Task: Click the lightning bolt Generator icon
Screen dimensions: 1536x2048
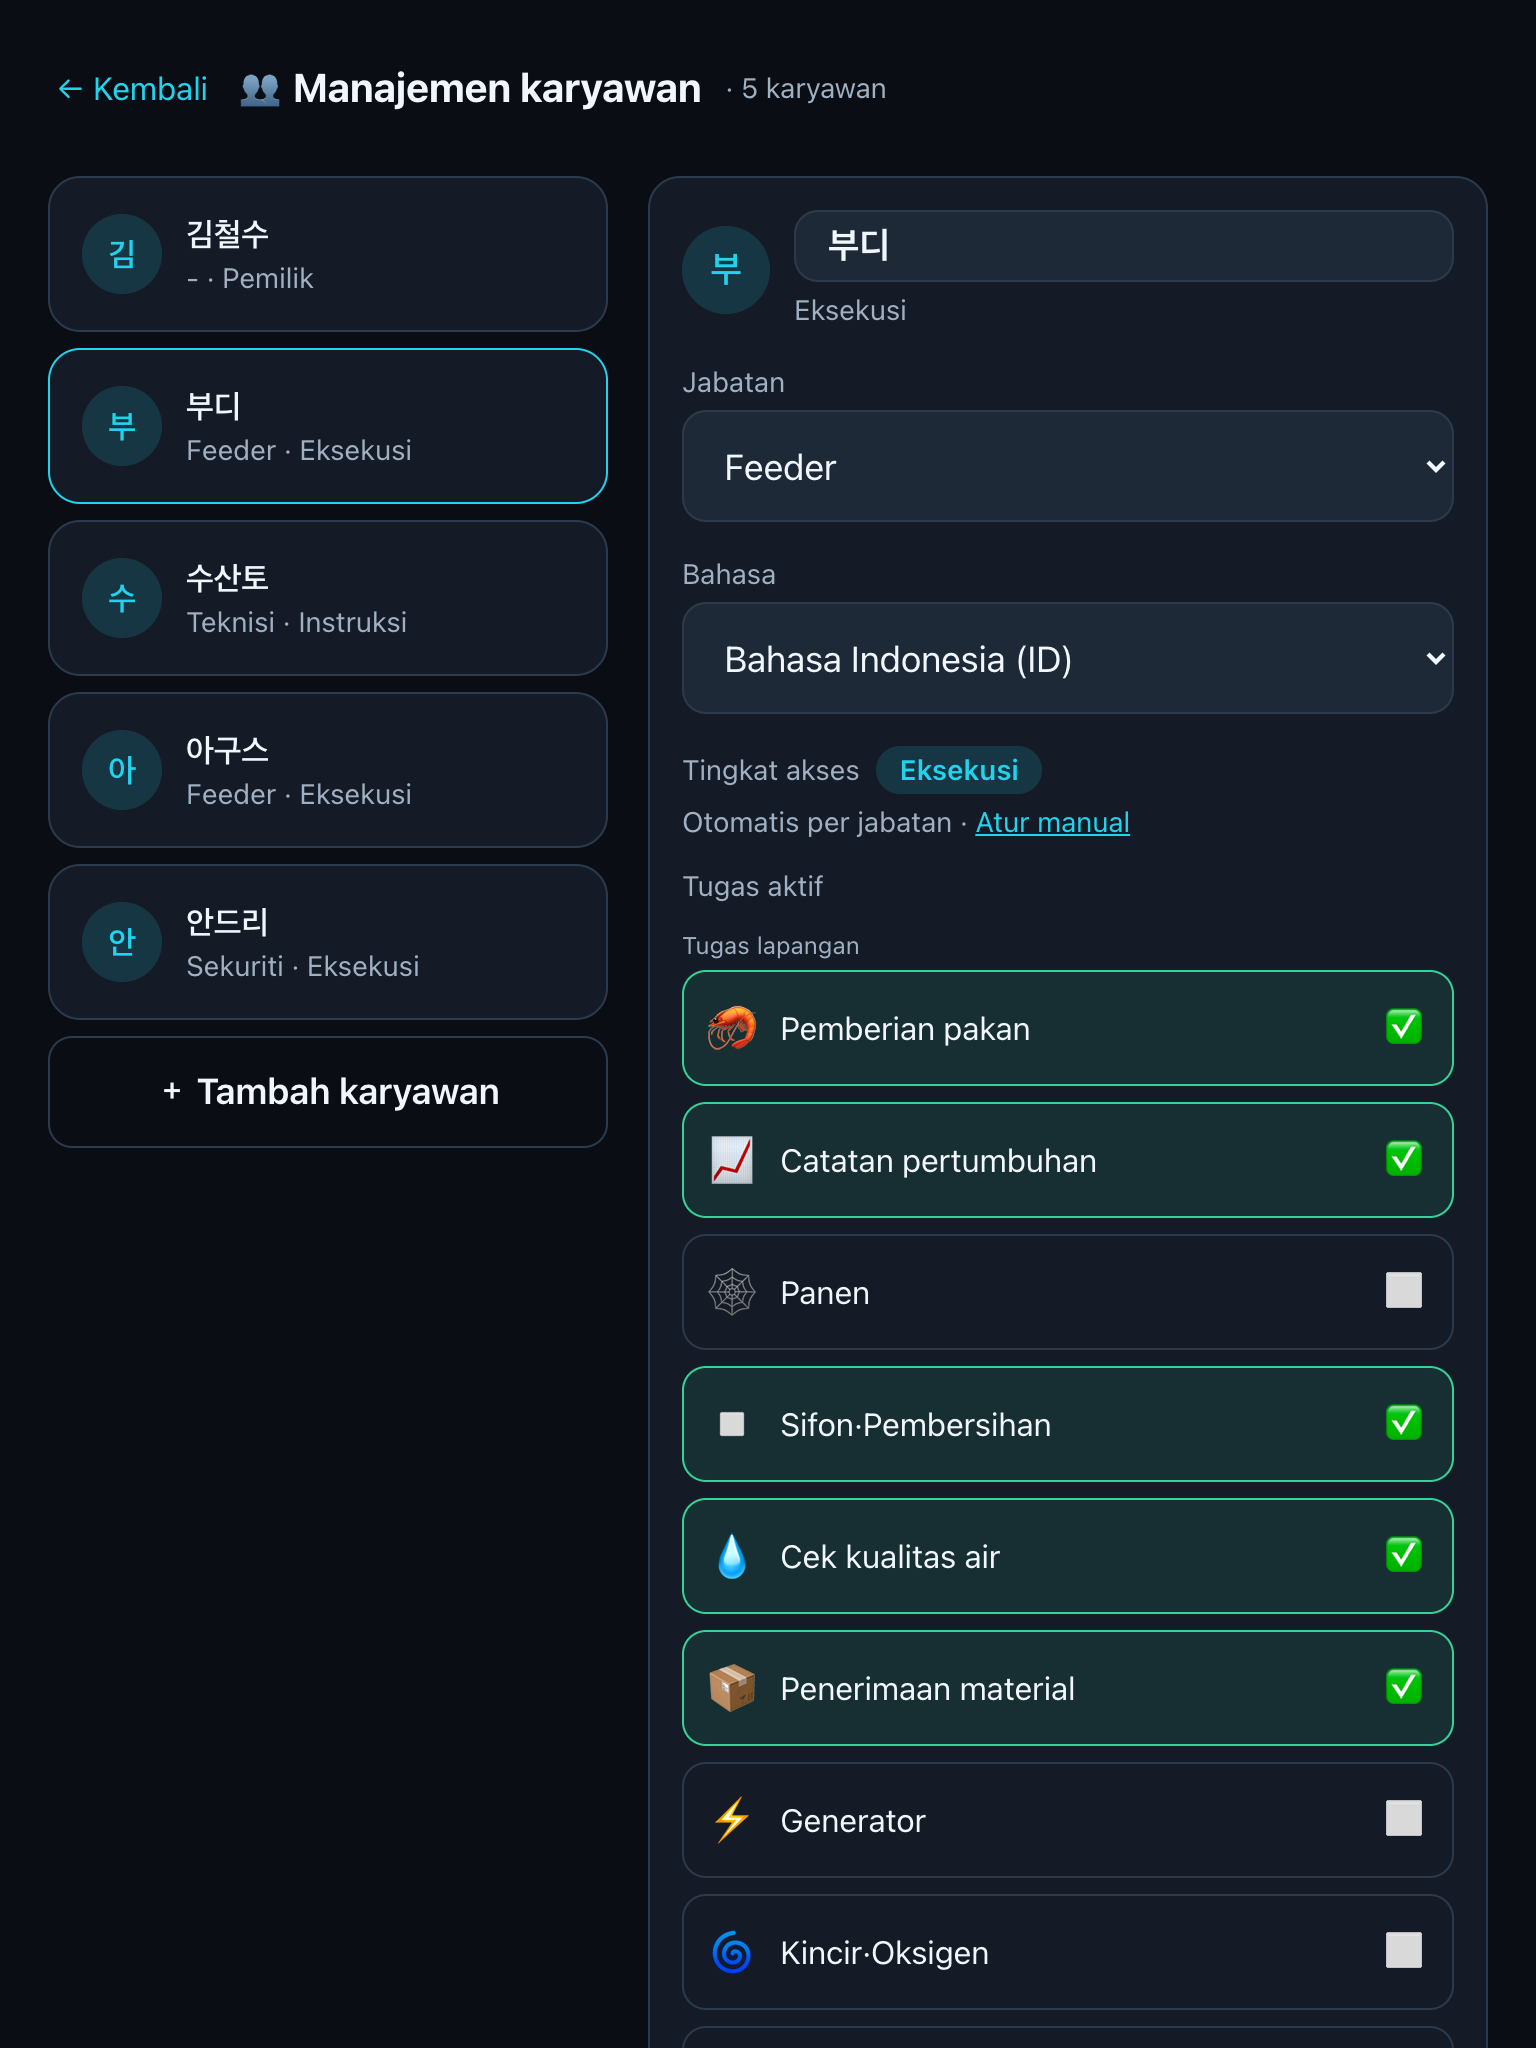Action: click(732, 1820)
